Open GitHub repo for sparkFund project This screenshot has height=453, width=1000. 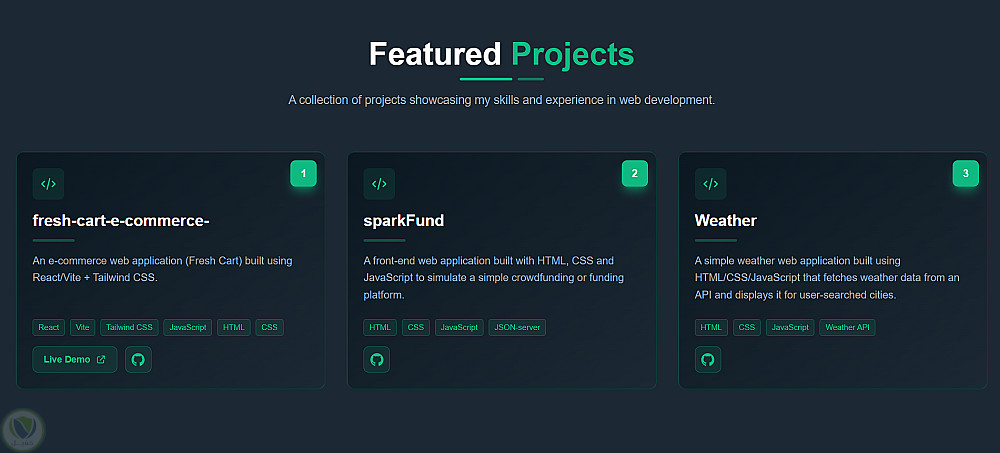click(377, 360)
